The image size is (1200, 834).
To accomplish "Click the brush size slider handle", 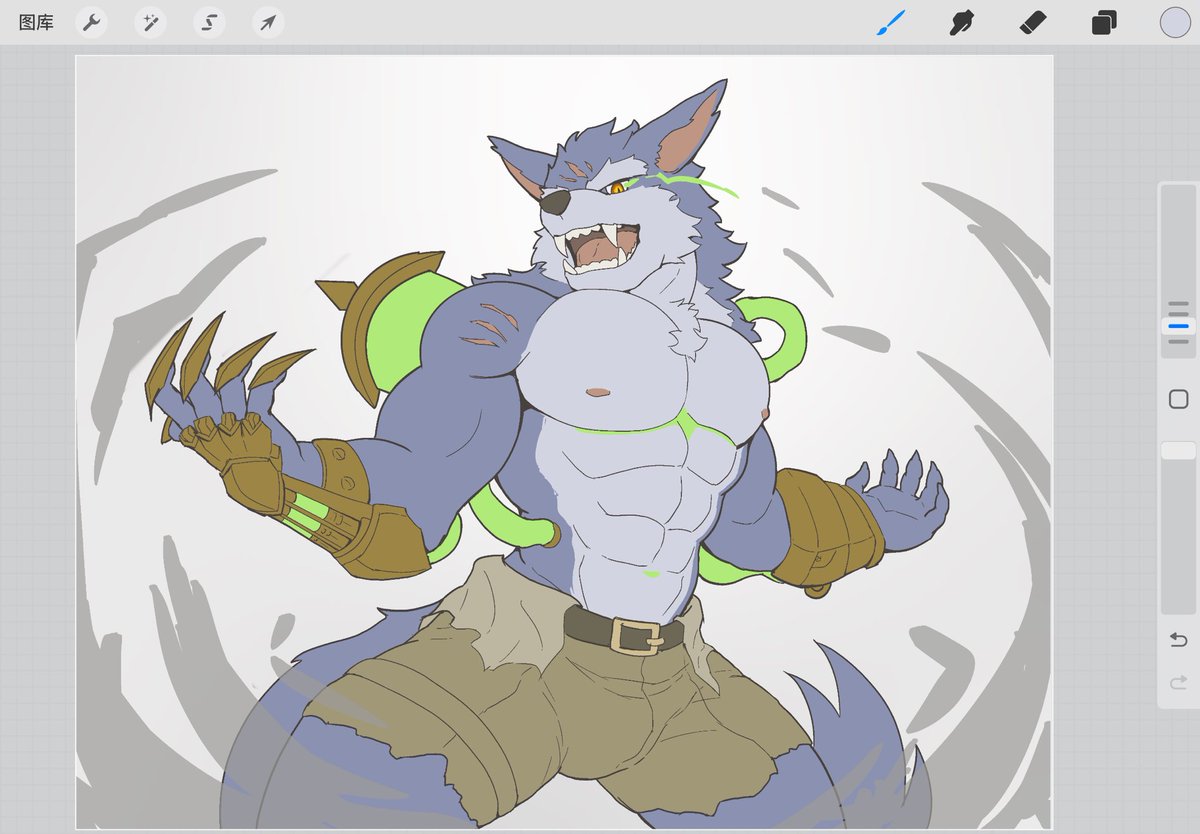I will [1178, 326].
